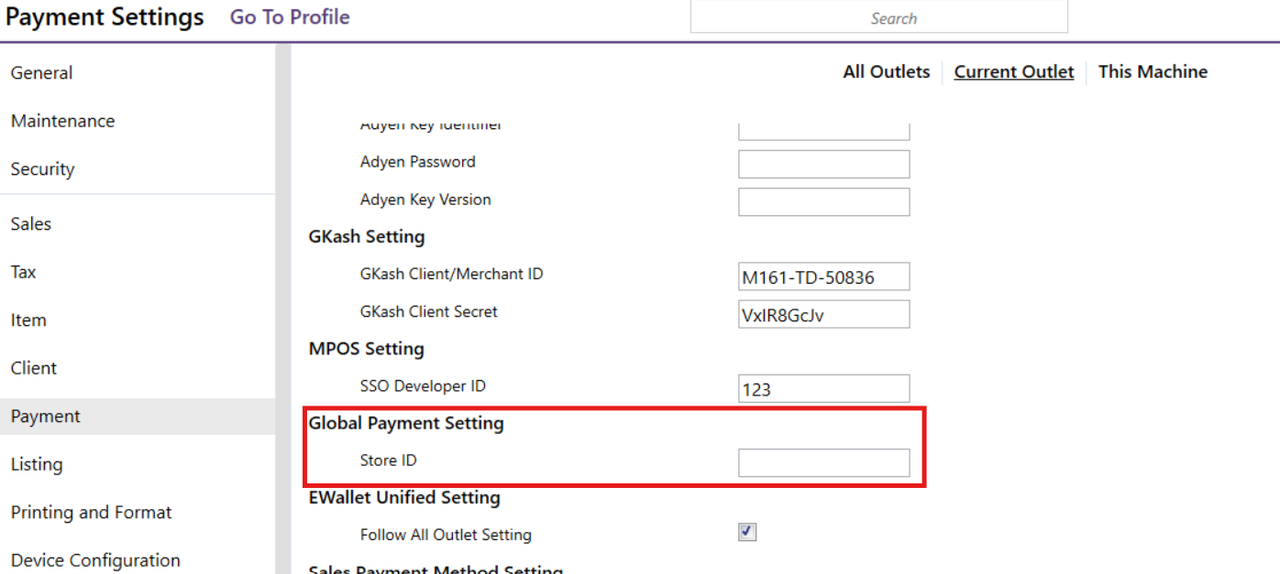The width and height of the screenshot is (1280, 574).
Task: Select Sales in the sidebar
Action: (x=31, y=224)
